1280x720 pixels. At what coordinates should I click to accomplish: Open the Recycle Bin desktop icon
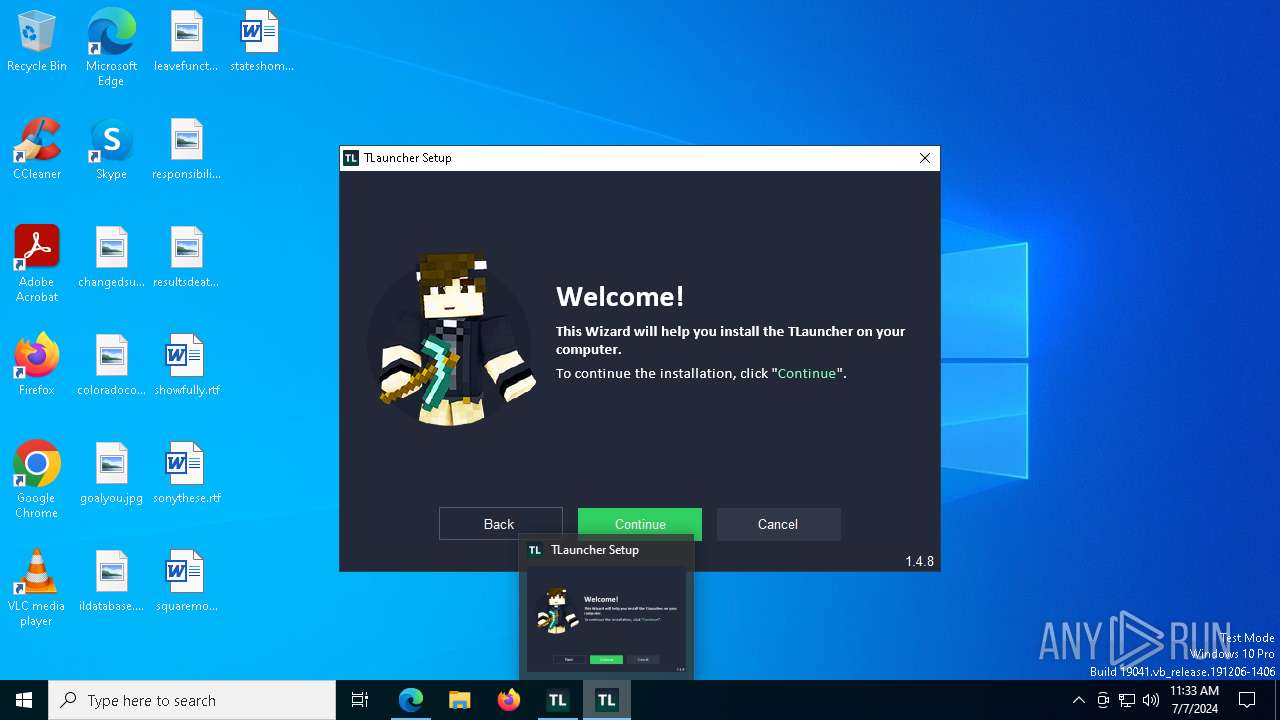[x=37, y=42]
